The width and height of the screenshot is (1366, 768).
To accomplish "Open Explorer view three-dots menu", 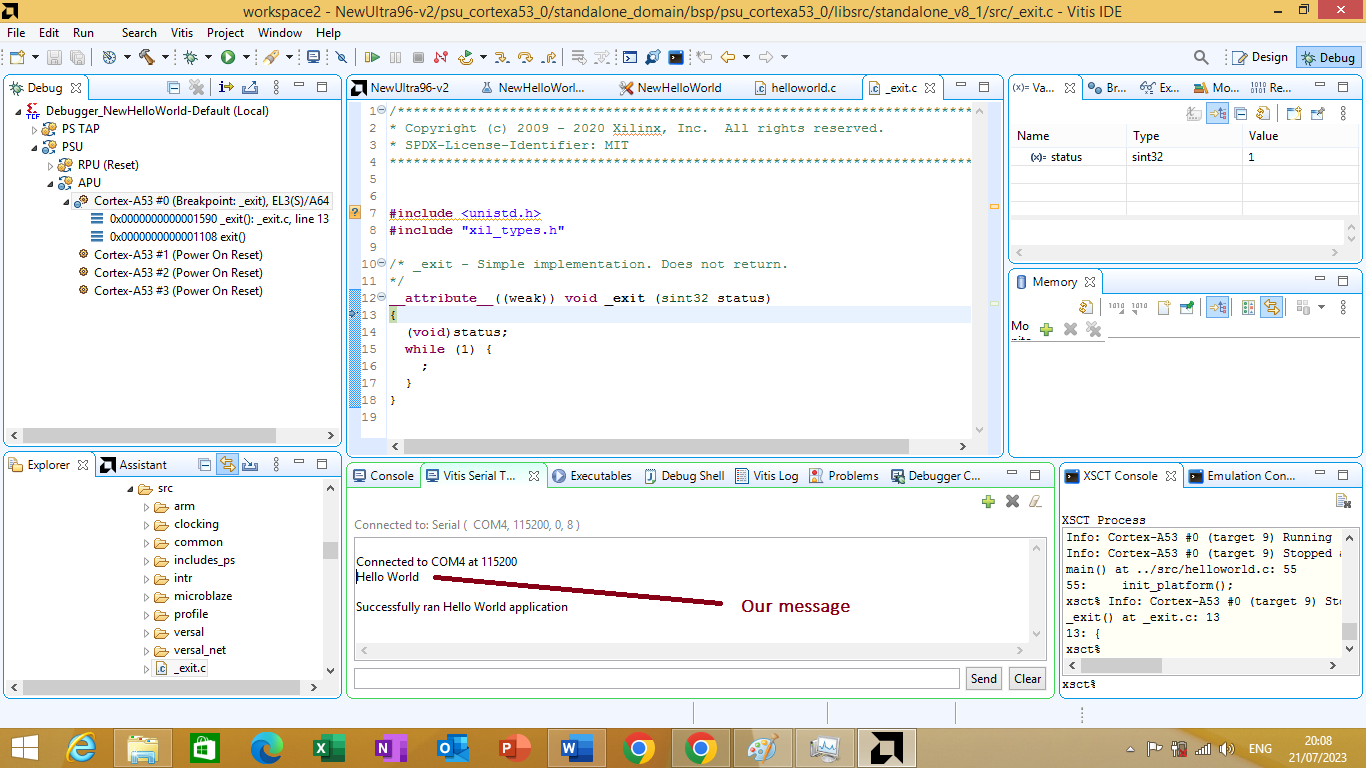I will coord(276,464).
